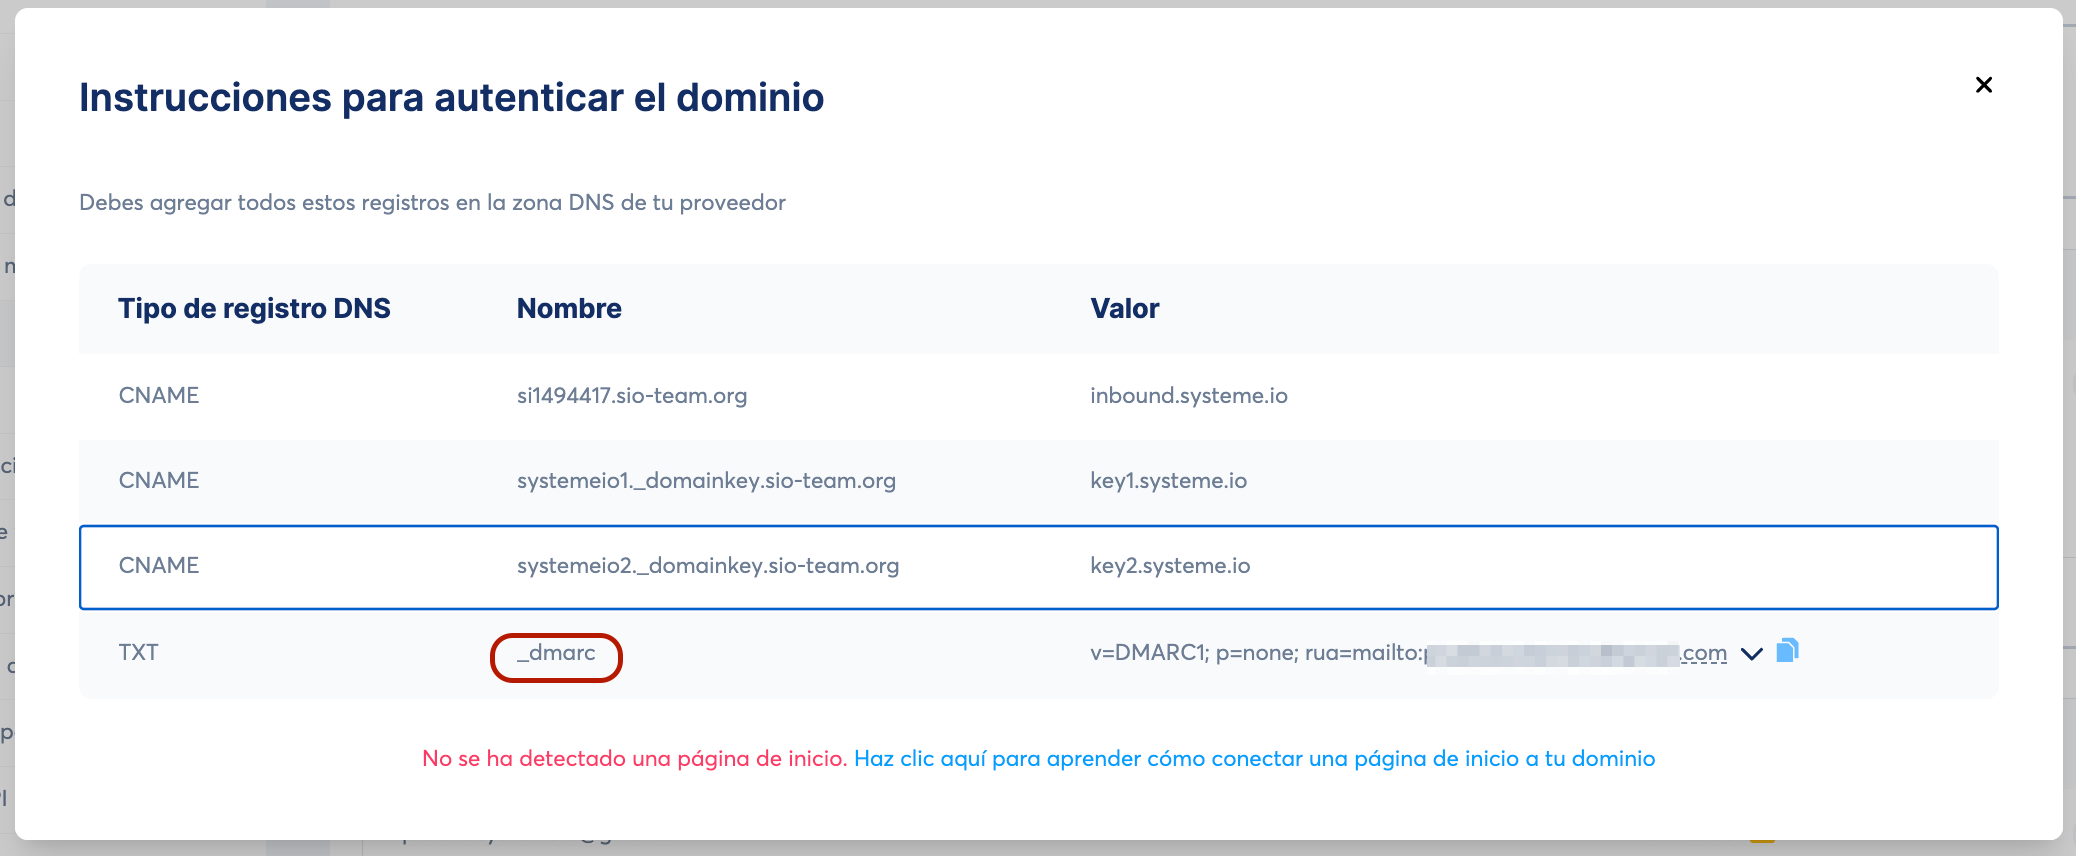This screenshot has height=856, width=2076.
Task: Click the 'Debes agregar todos estos registros' instruction text
Action: point(432,203)
